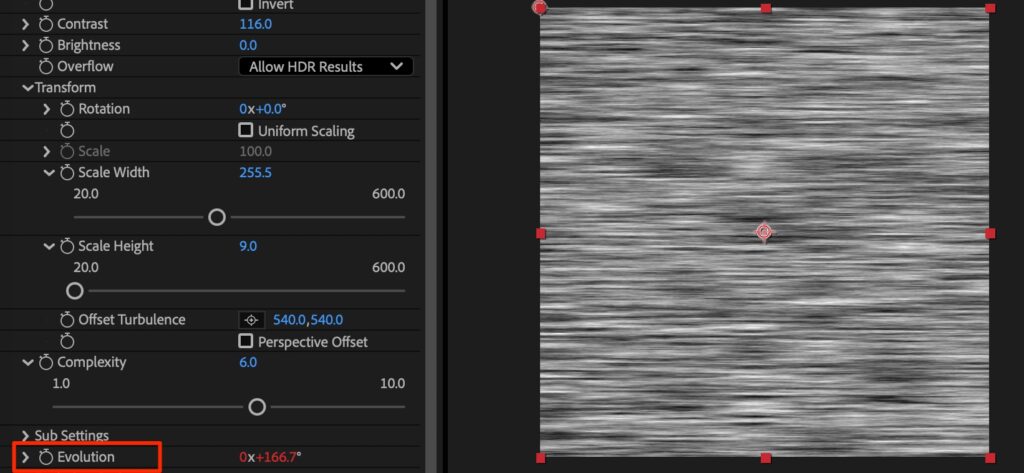The width and height of the screenshot is (1024, 473).
Task: Toggle the Complexity stopwatch icon
Action: click(x=46, y=363)
